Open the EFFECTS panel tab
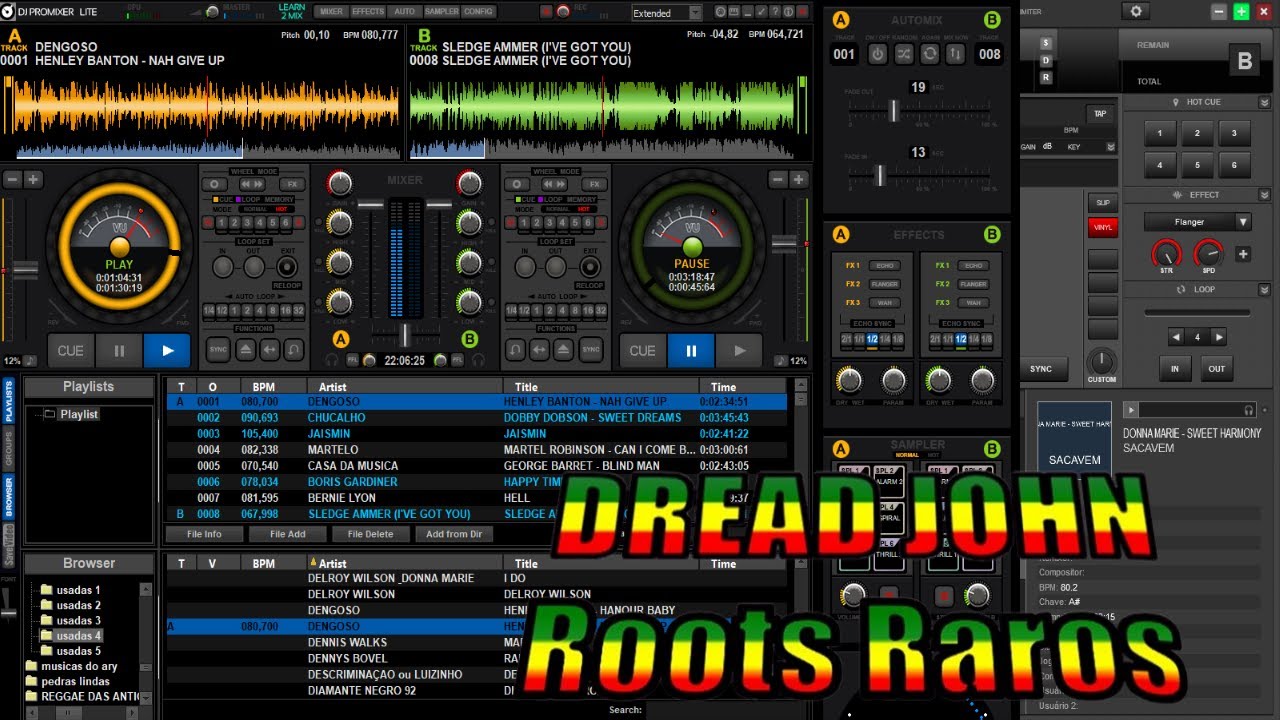The height and width of the screenshot is (720, 1280). [x=368, y=12]
